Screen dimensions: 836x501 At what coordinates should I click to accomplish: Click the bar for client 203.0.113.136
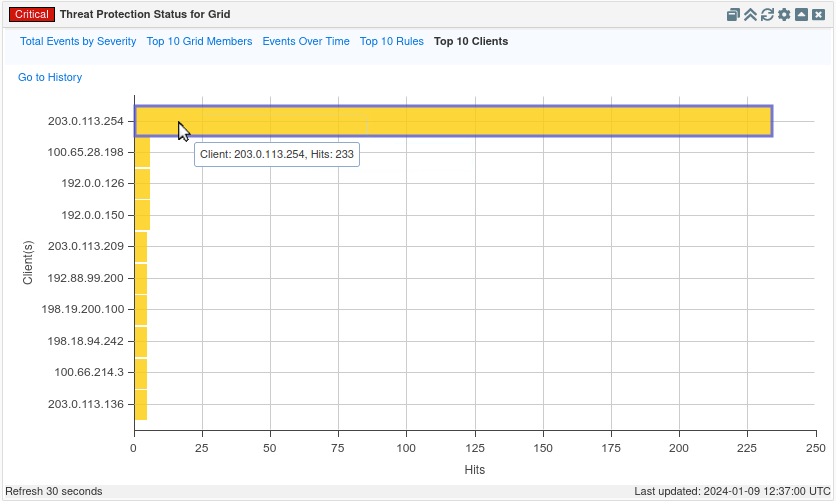141,404
